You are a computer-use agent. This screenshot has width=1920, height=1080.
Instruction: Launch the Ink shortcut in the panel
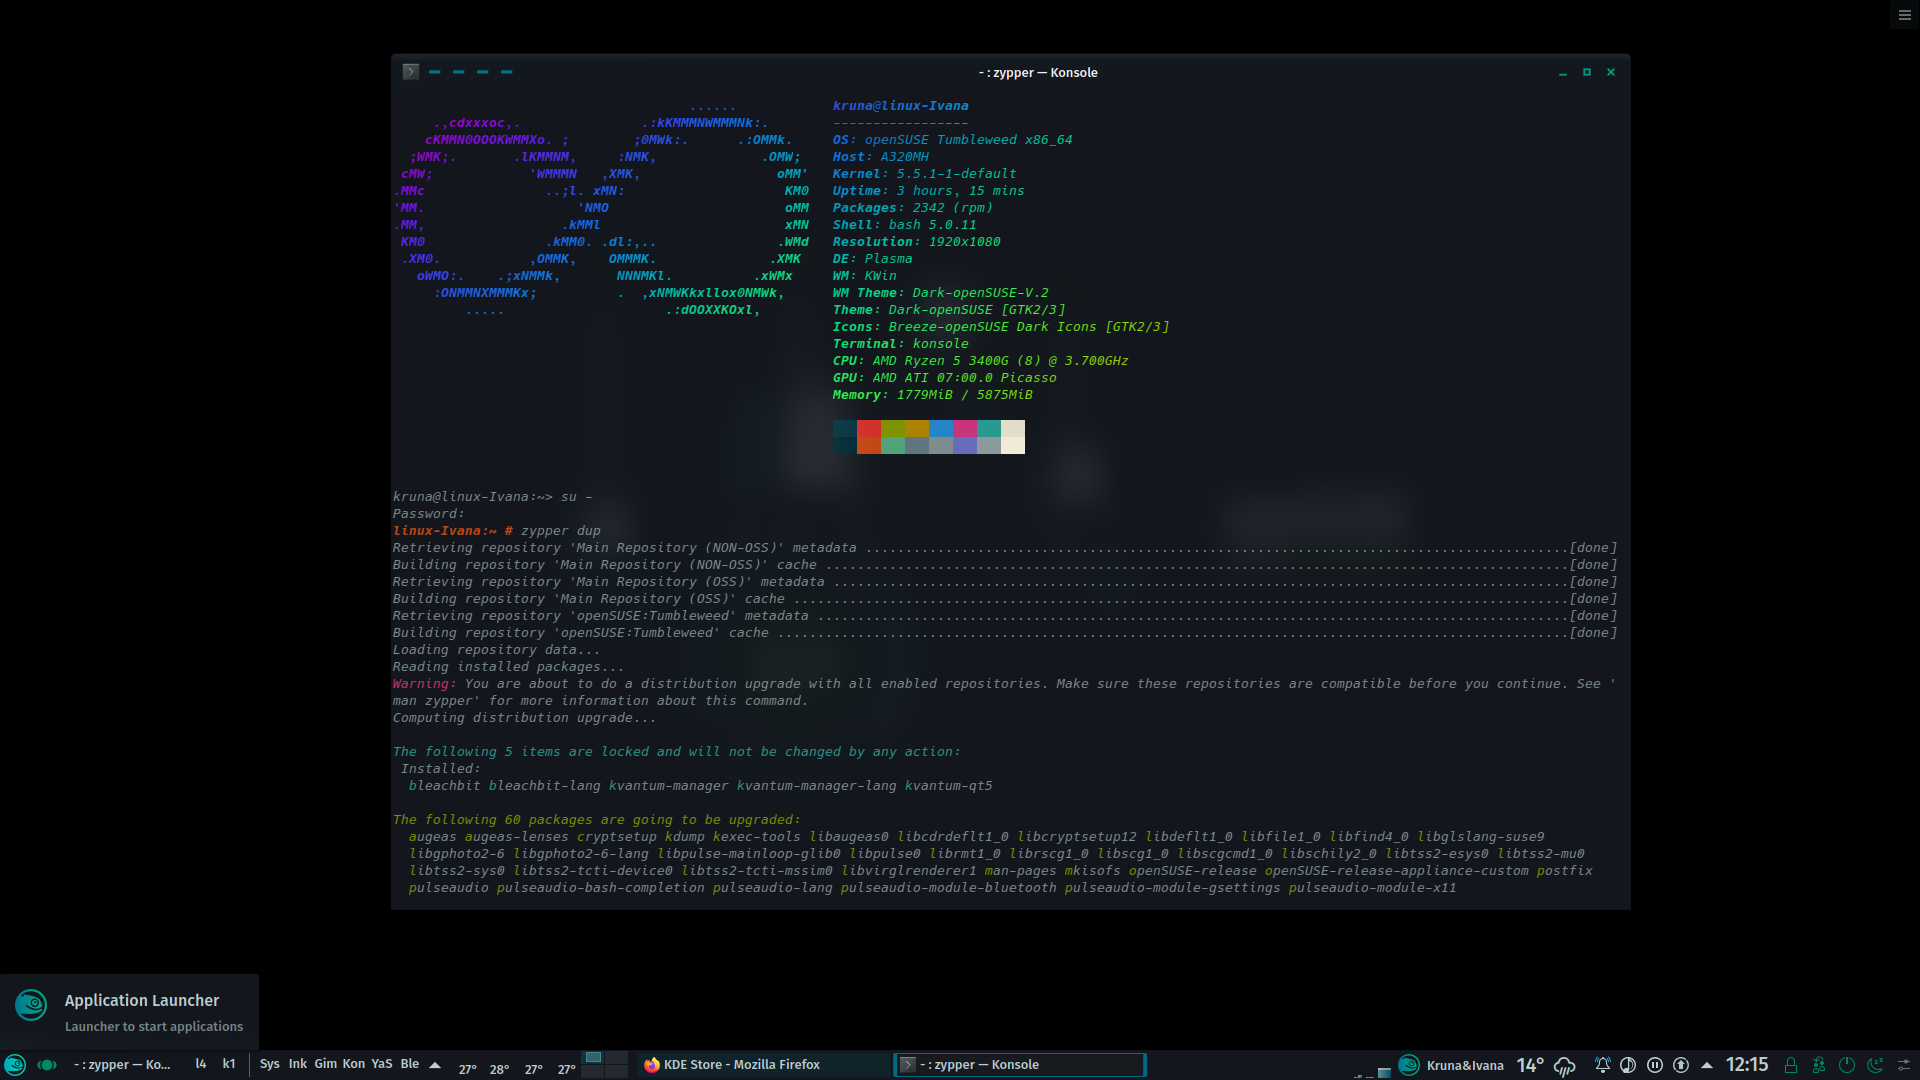coord(298,1064)
